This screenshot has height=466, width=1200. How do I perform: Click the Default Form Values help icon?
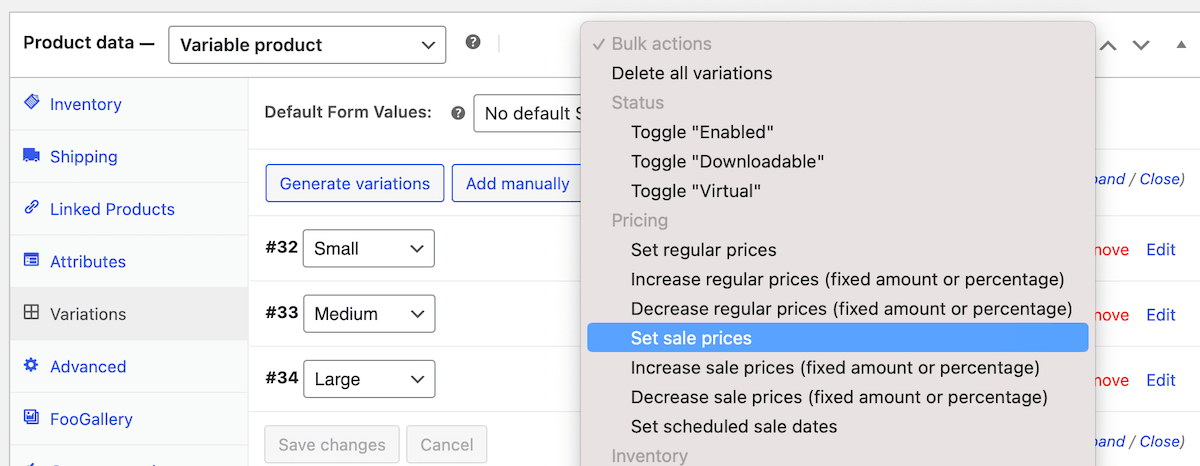pyautogui.click(x=458, y=113)
